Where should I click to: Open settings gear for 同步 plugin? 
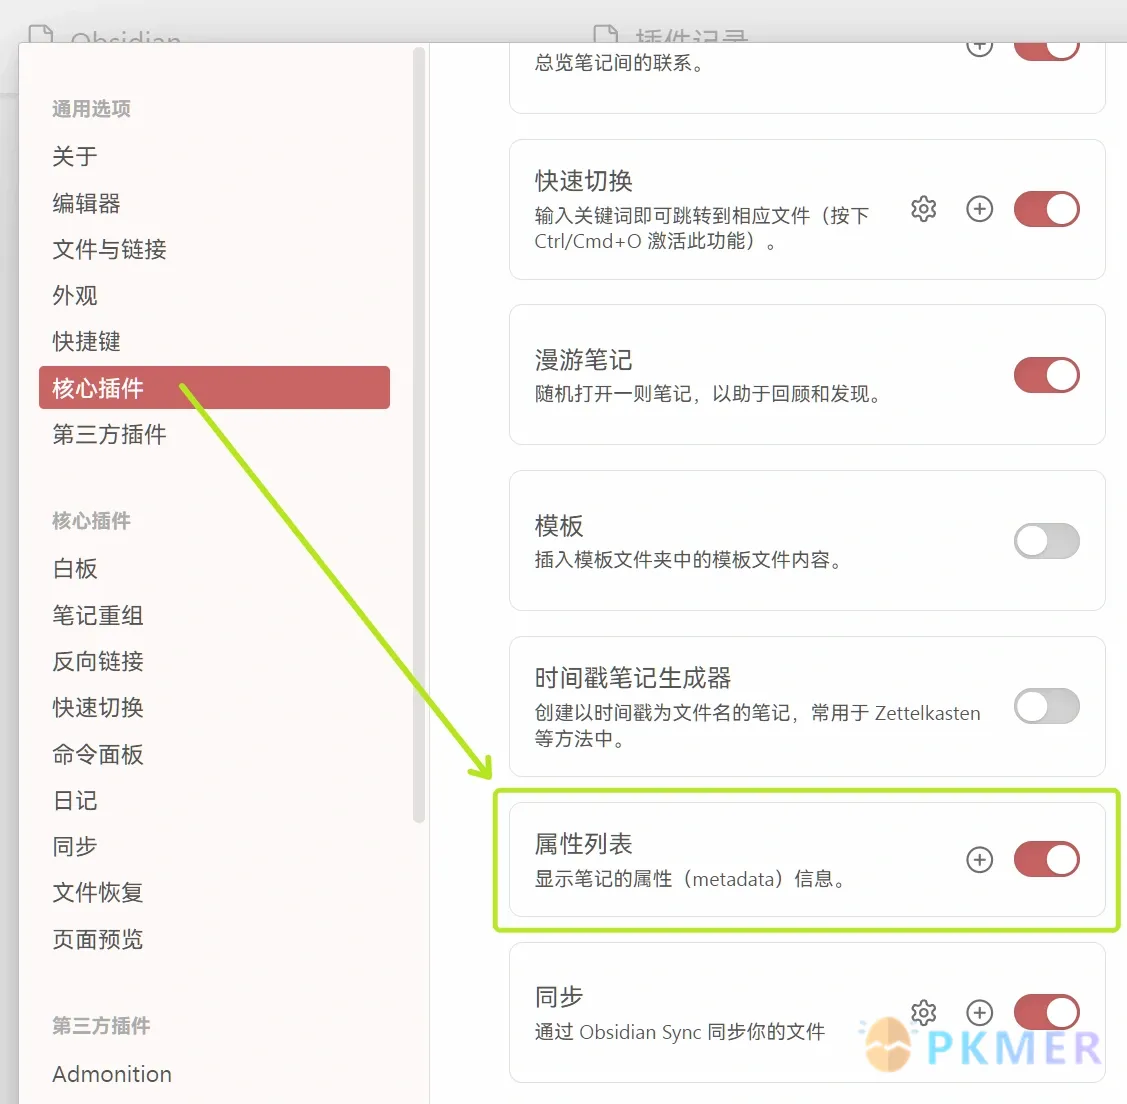(x=924, y=1013)
